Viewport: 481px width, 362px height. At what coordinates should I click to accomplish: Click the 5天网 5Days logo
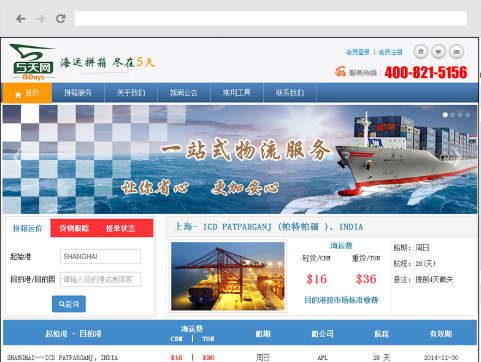32,62
